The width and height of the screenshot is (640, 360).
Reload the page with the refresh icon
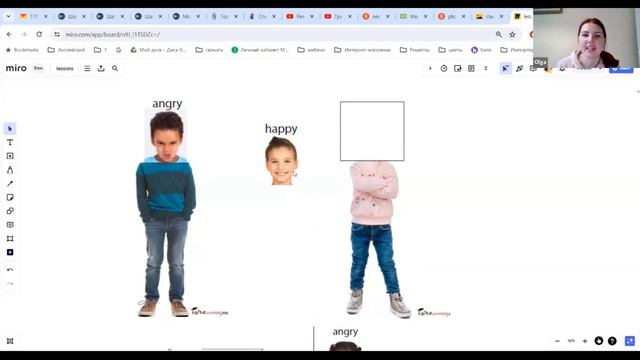[x=39, y=34]
